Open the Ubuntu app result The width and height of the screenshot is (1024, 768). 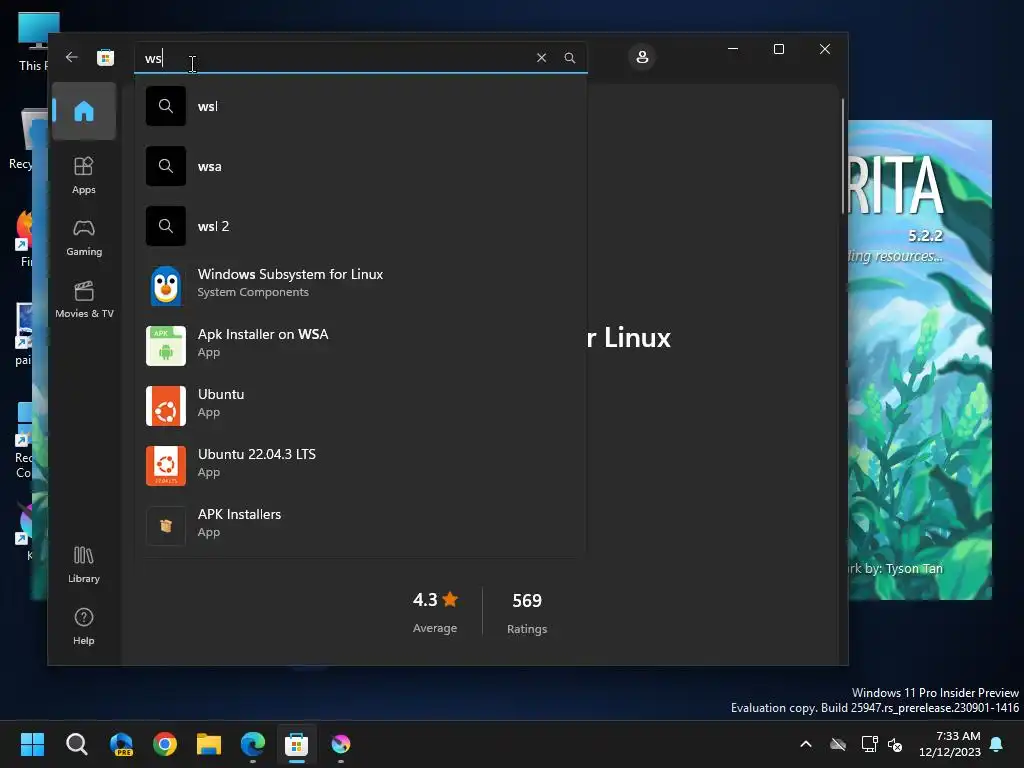point(360,406)
